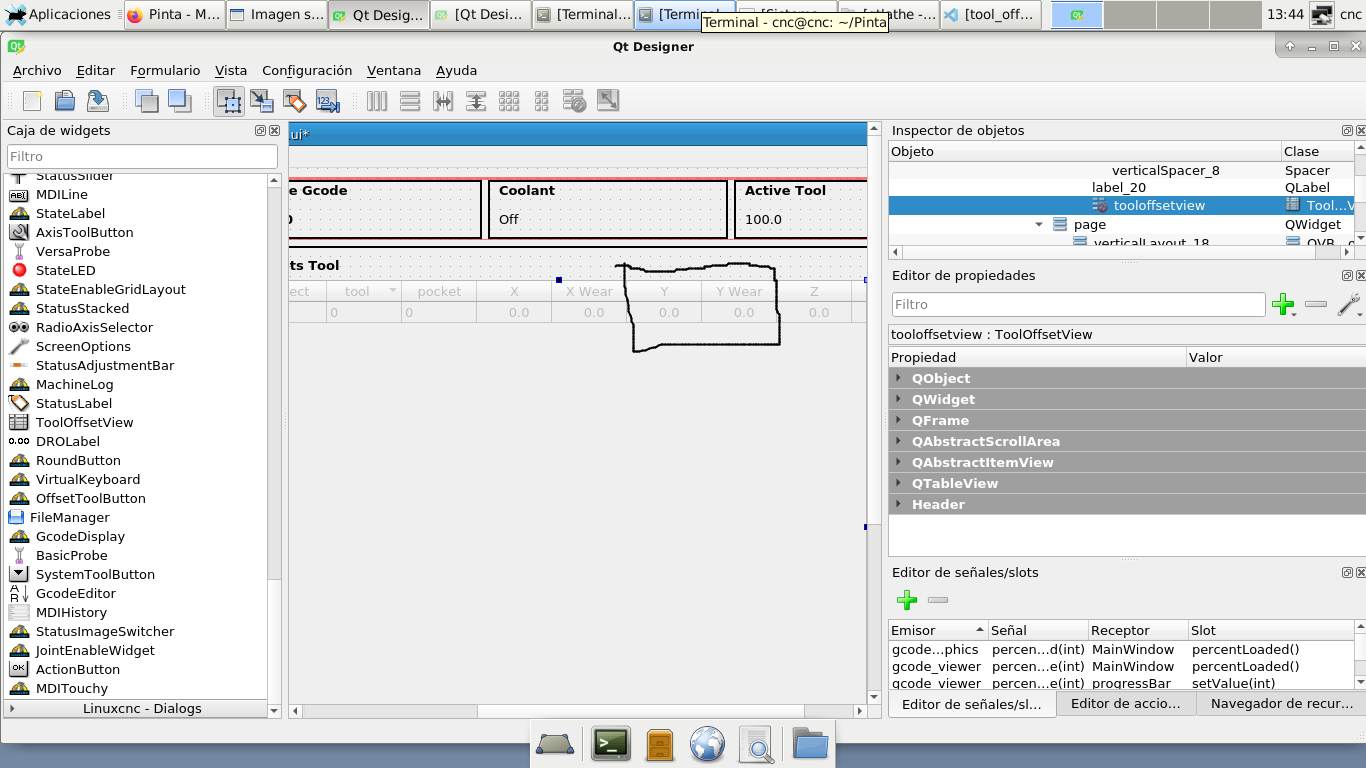Click the Break layout toolbar icon
The width and height of the screenshot is (1366, 768).
pos(574,100)
